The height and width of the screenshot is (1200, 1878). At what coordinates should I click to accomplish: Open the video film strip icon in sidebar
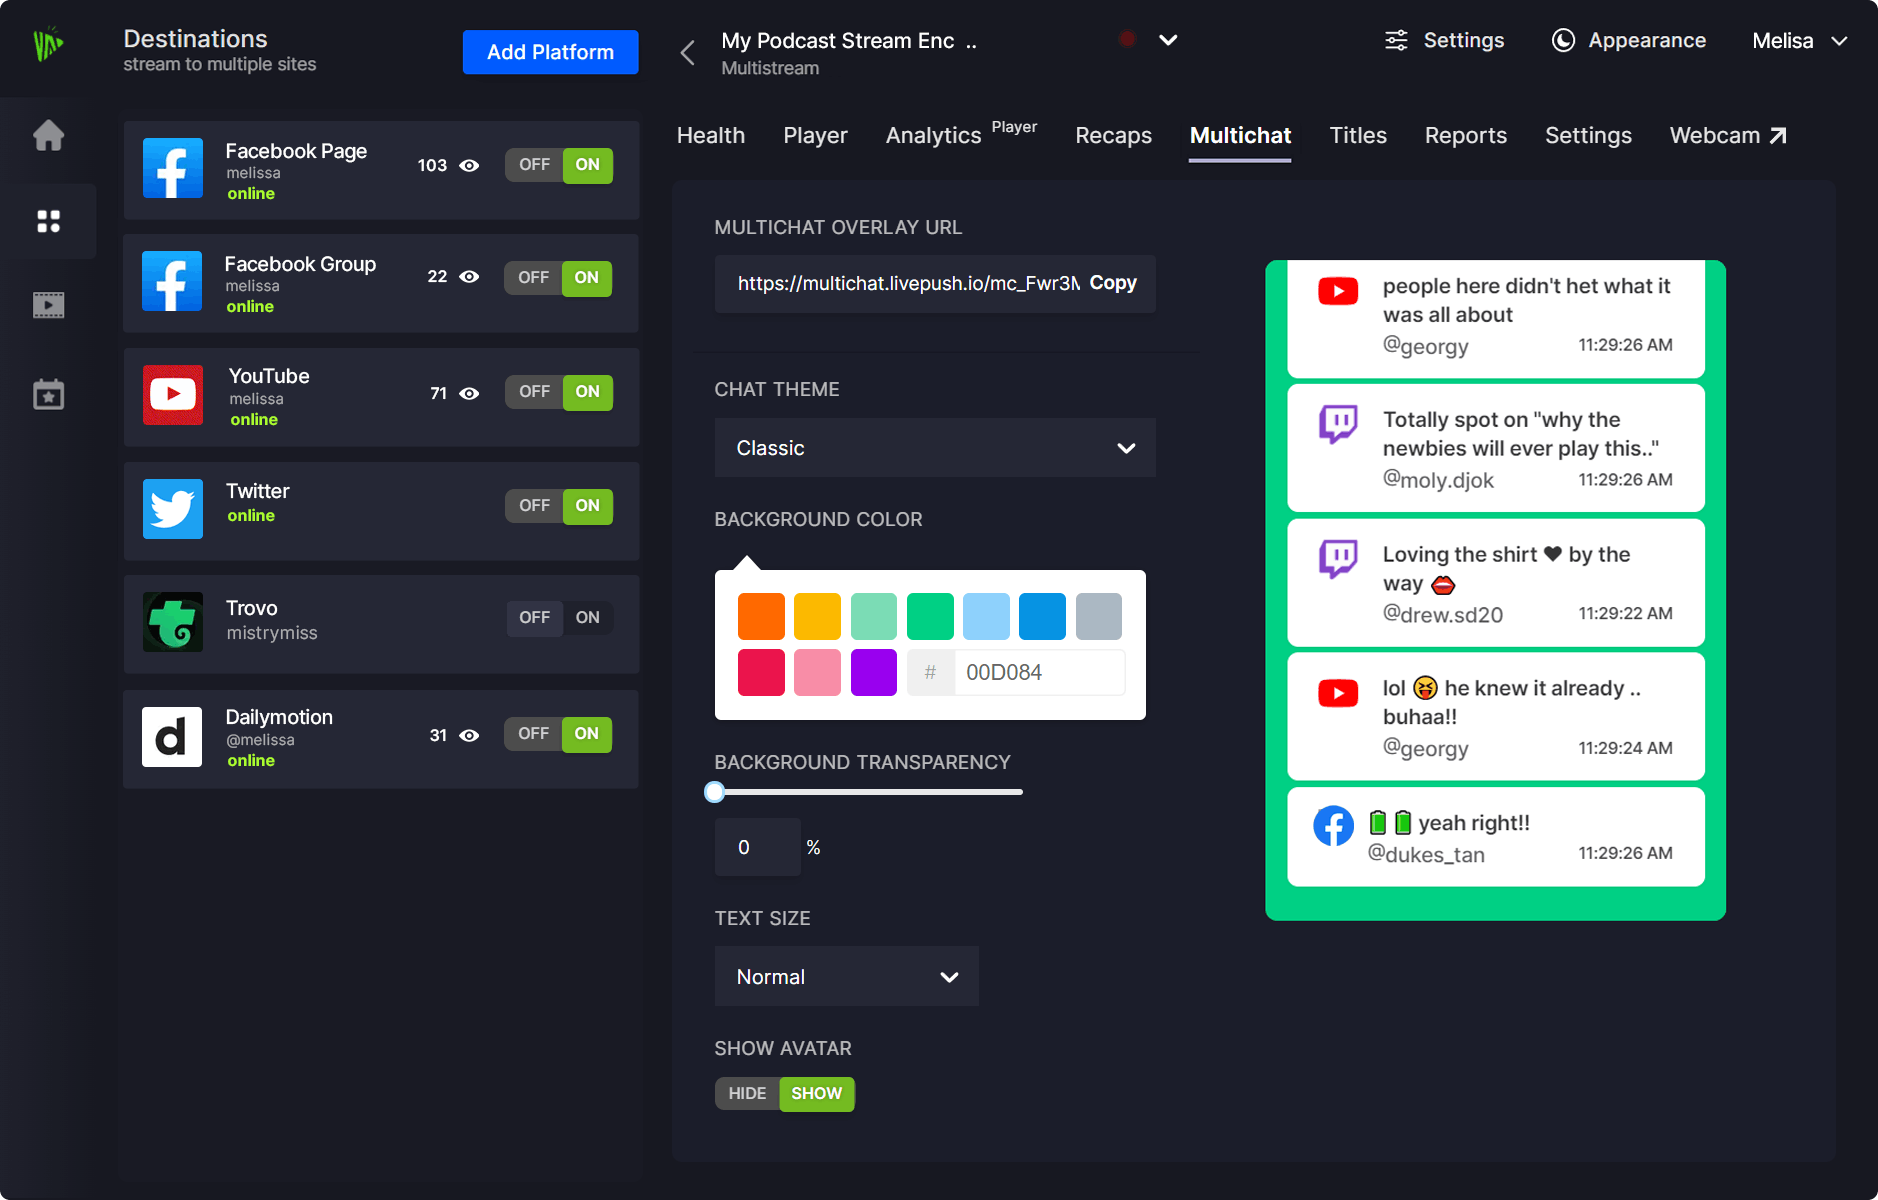[48, 305]
